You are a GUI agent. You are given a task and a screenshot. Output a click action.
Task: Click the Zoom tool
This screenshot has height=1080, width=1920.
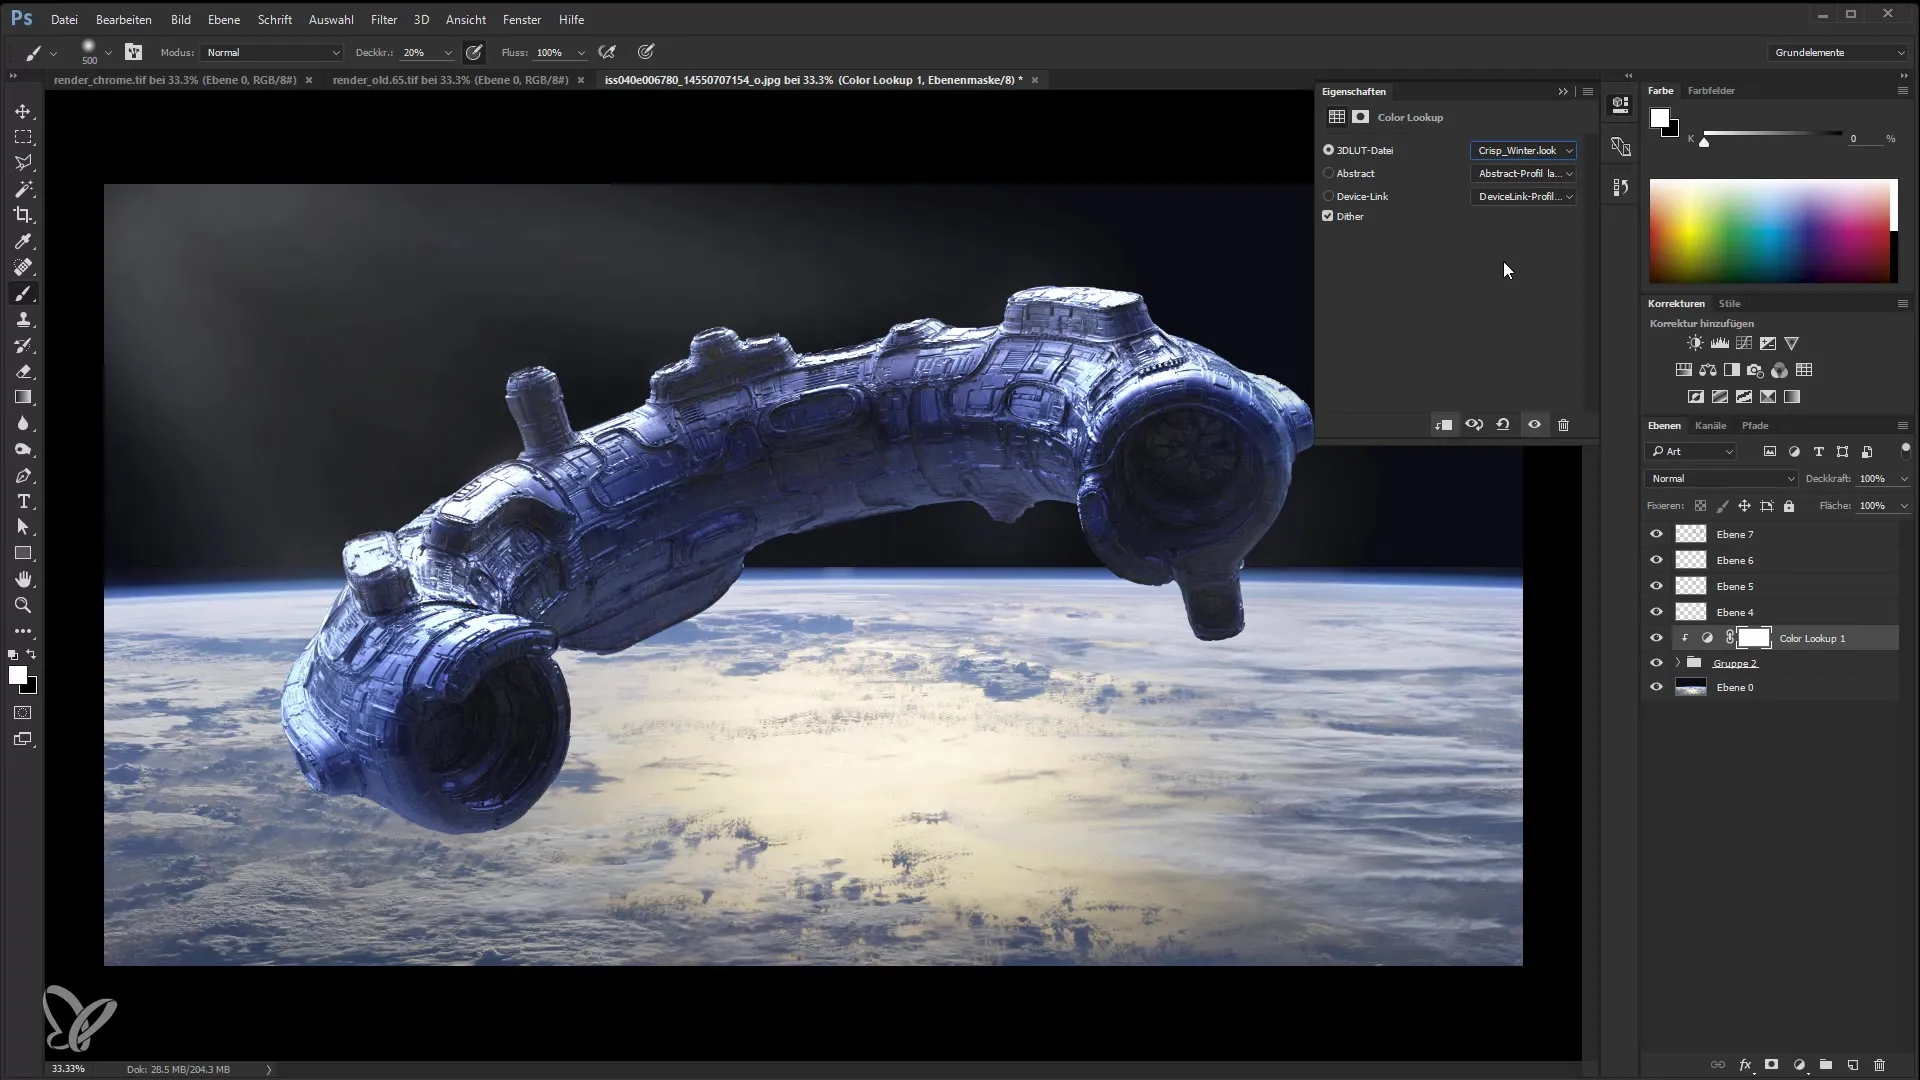point(22,605)
